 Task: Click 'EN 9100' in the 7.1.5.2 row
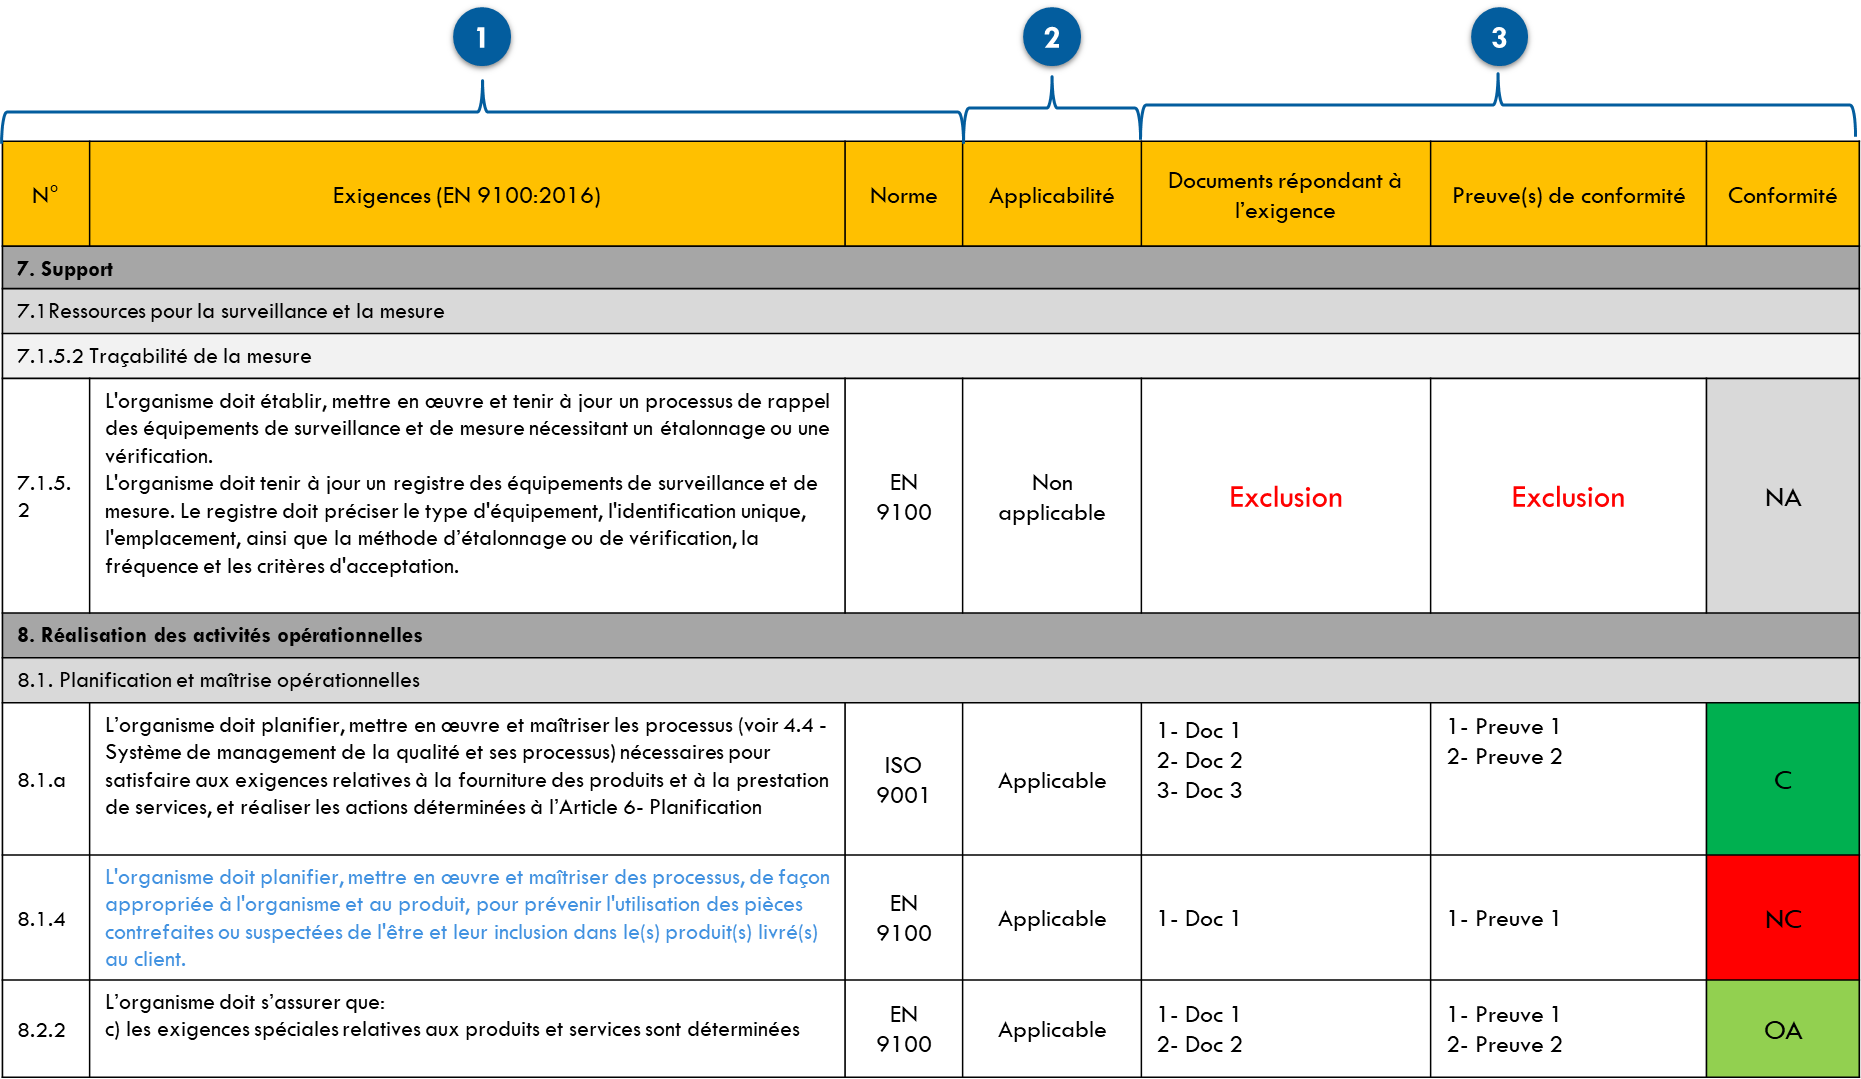[903, 497]
